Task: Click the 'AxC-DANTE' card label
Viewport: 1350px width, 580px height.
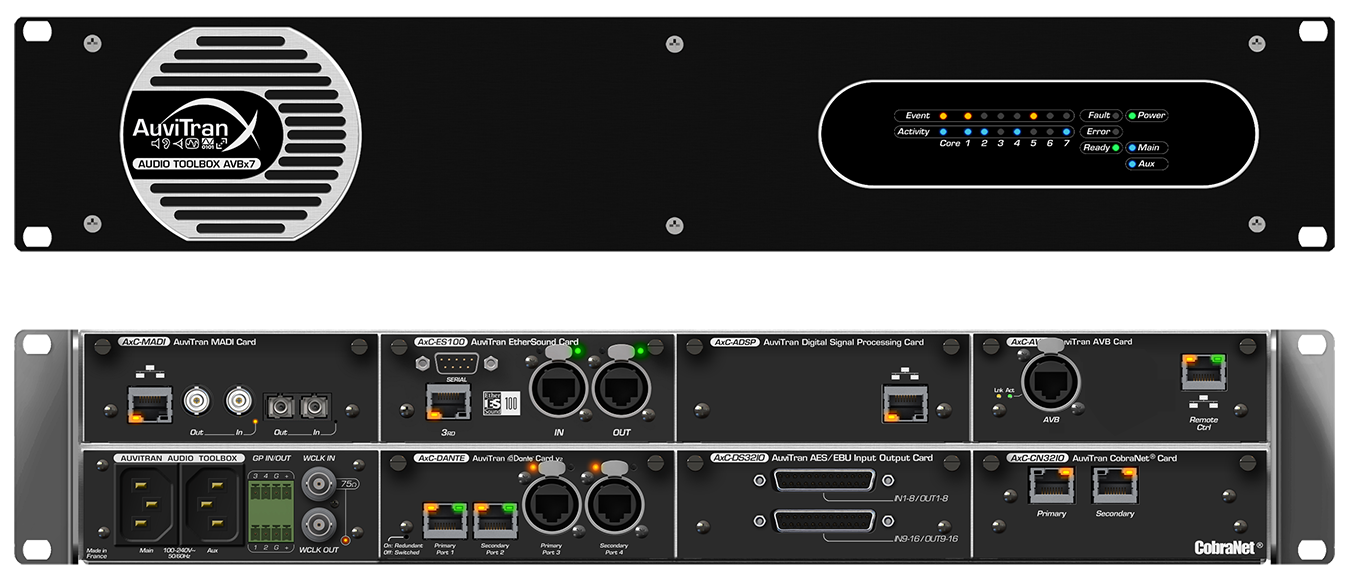Action: pos(440,458)
